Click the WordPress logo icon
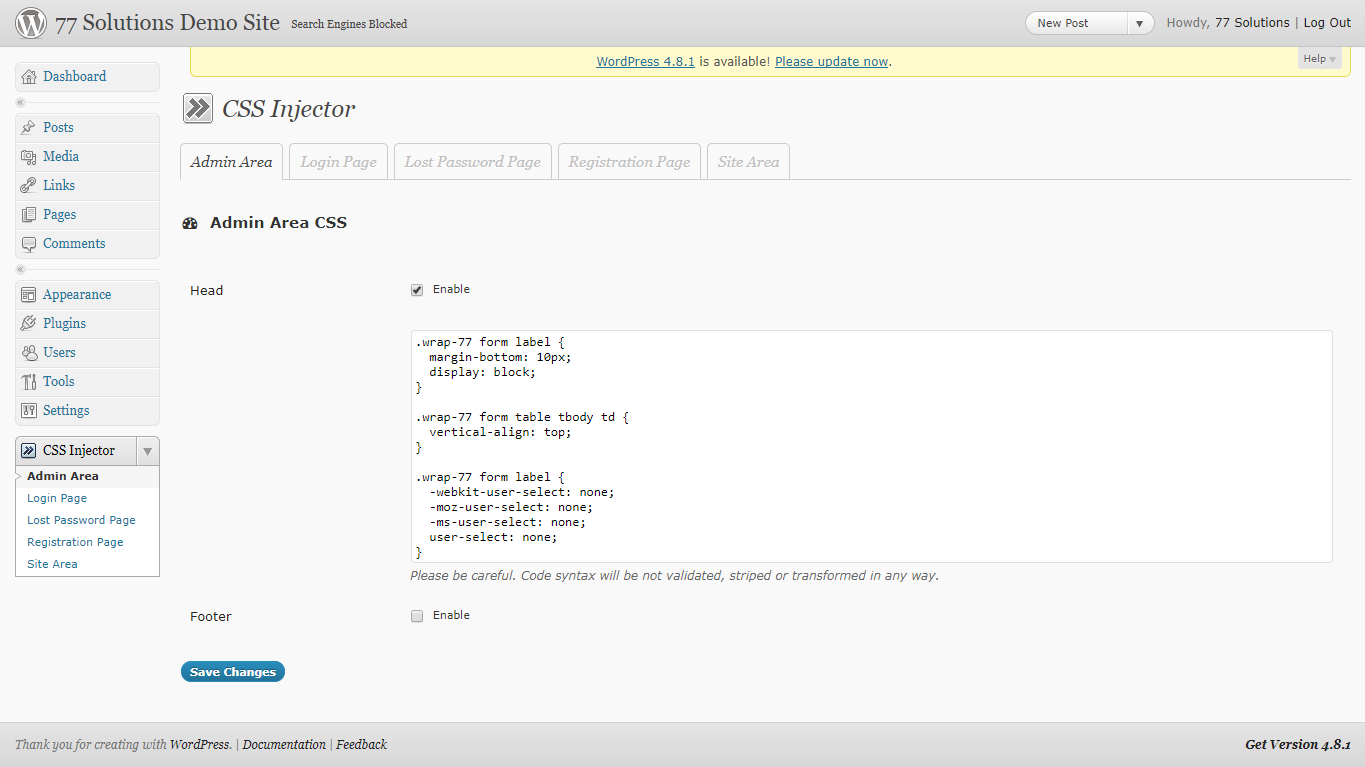The width and height of the screenshot is (1365, 767). (31, 22)
